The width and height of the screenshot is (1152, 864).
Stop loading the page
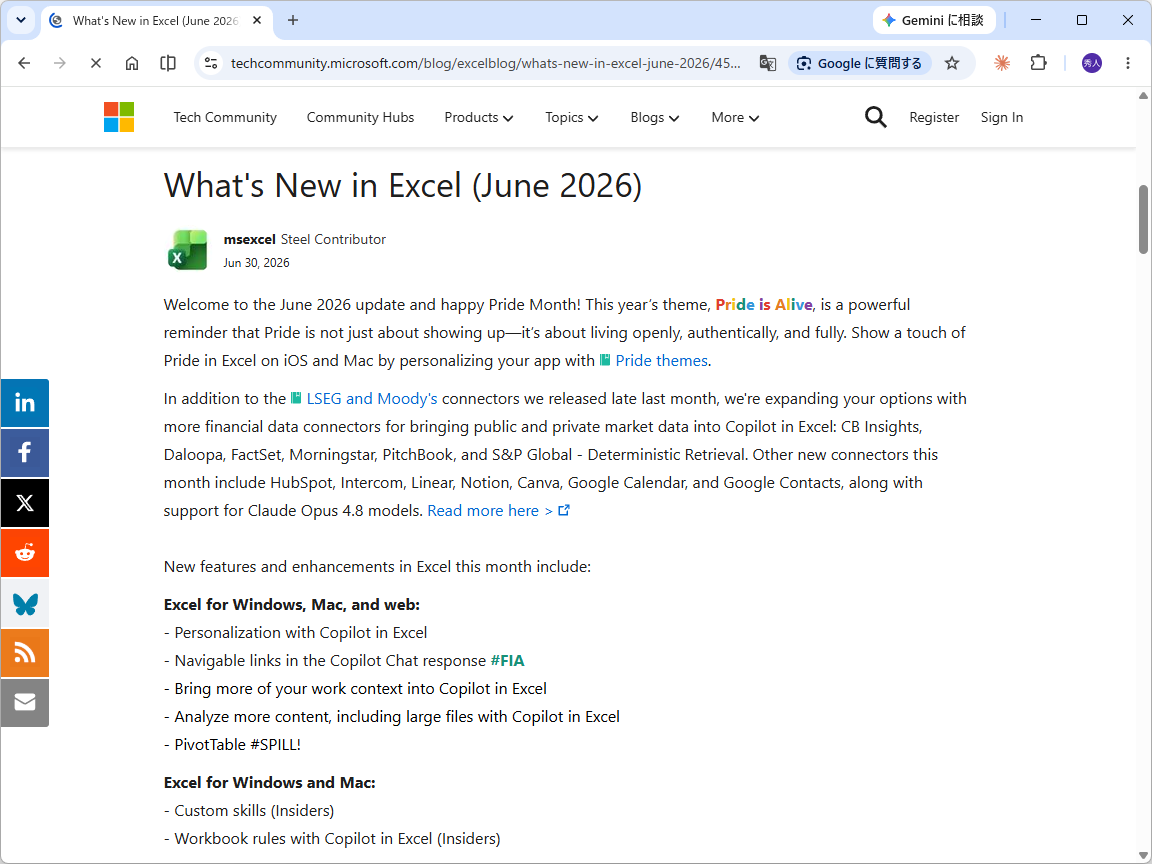click(96, 63)
